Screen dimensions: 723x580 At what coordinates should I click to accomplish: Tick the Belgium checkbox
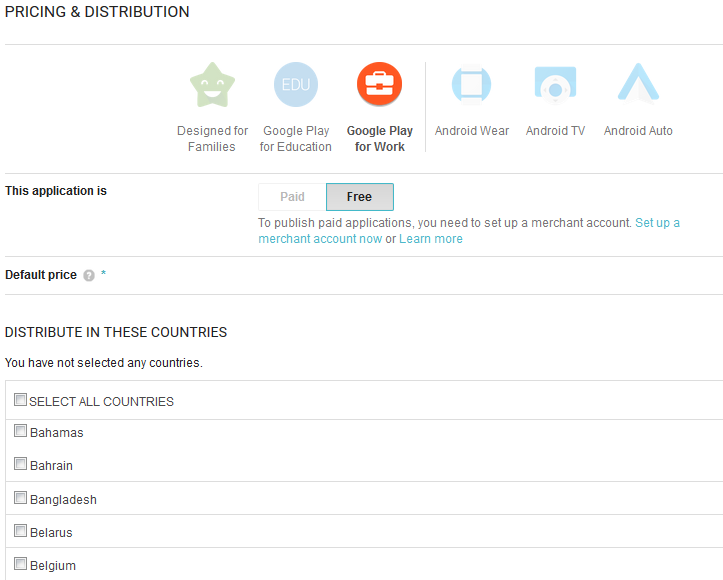(x=20, y=563)
